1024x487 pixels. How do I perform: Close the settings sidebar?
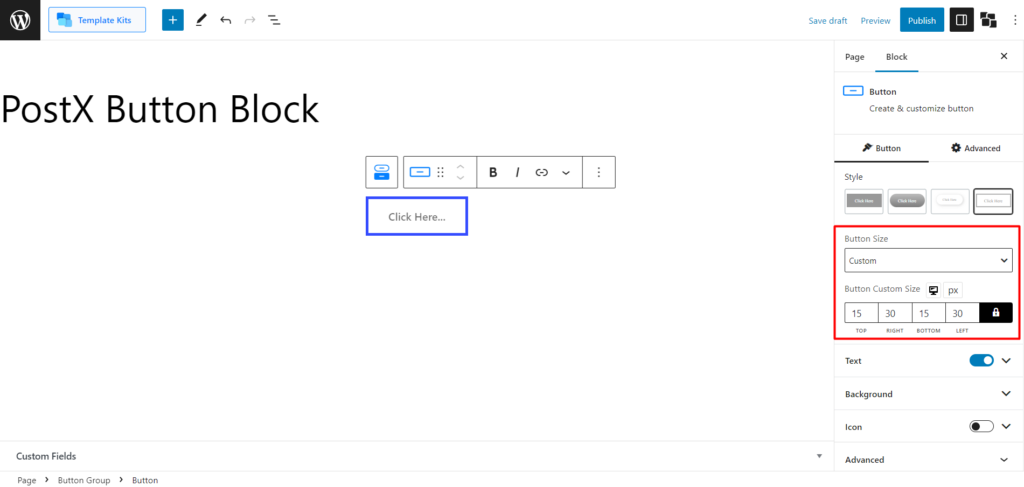click(1004, 57)
